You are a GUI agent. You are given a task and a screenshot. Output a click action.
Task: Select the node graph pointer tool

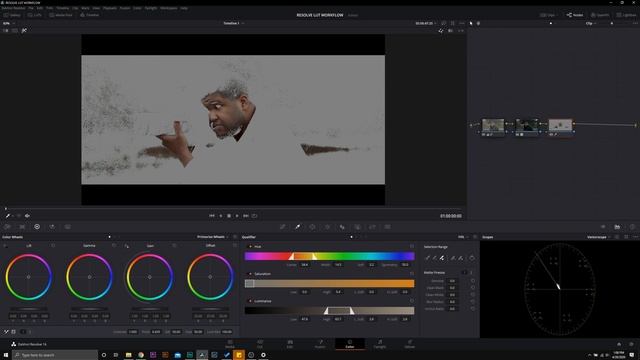(471, 23)
